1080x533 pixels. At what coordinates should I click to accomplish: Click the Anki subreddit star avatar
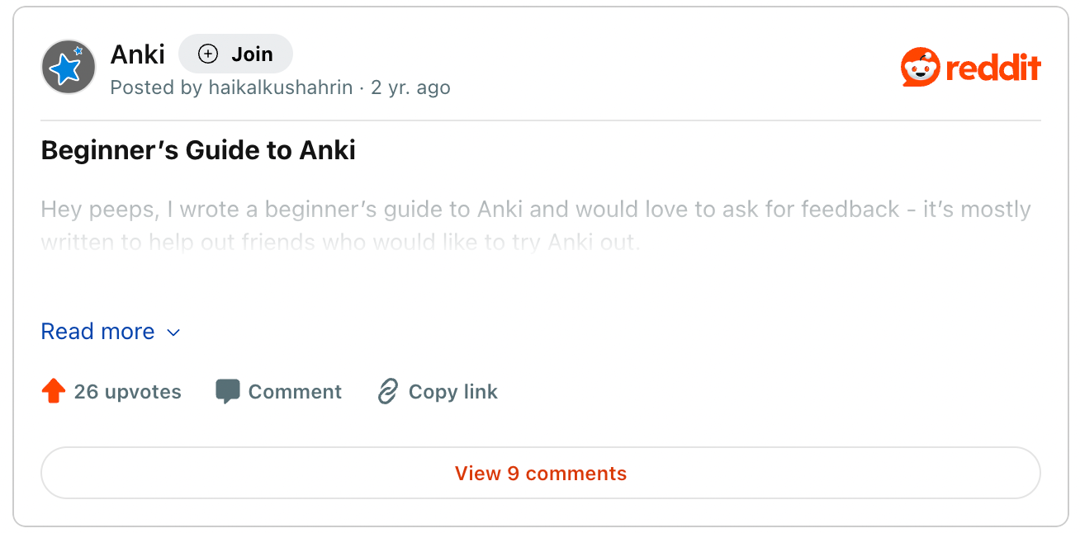[68, 67]
